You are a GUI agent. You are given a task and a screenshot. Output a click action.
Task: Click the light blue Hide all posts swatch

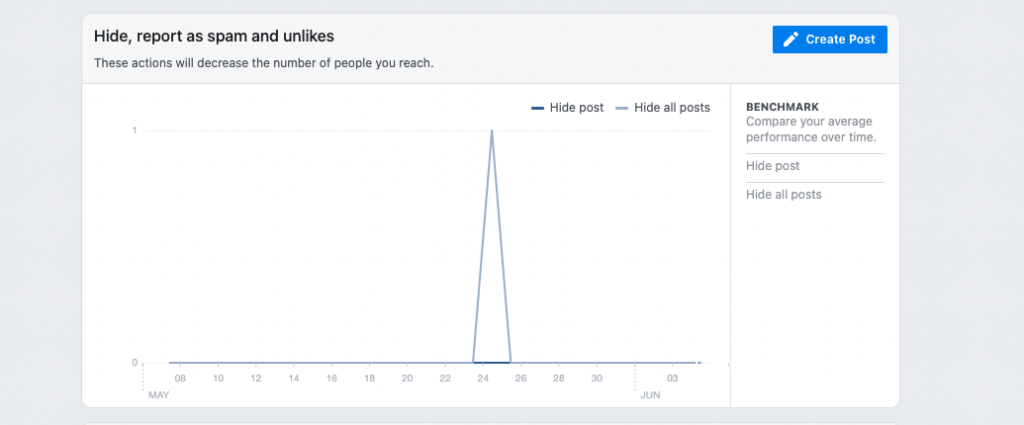click(622, 108)
